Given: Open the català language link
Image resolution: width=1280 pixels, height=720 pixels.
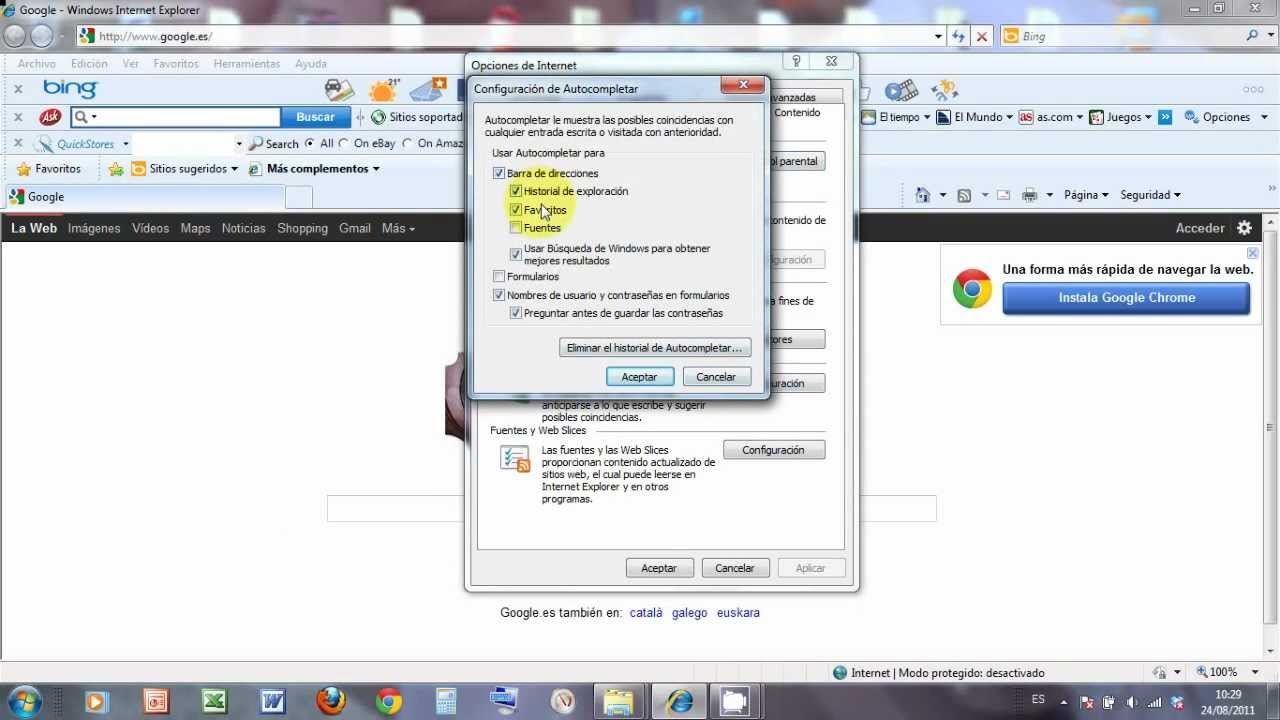Looking at the screenshot, I should coord(646,613).
